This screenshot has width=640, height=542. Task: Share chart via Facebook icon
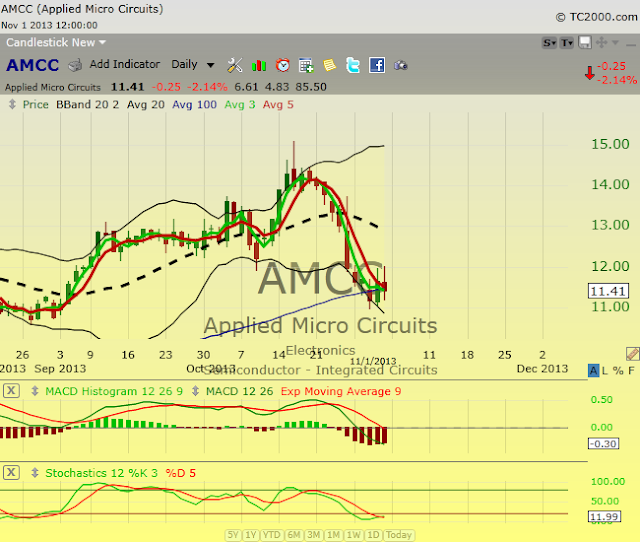(377, 65)
